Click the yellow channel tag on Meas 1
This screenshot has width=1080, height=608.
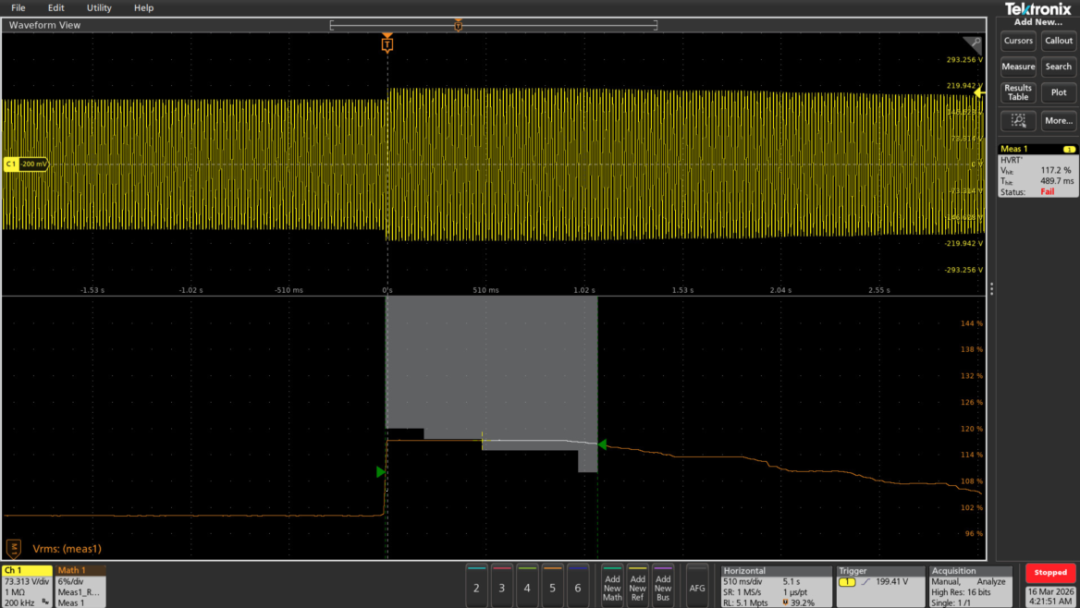1069,149
